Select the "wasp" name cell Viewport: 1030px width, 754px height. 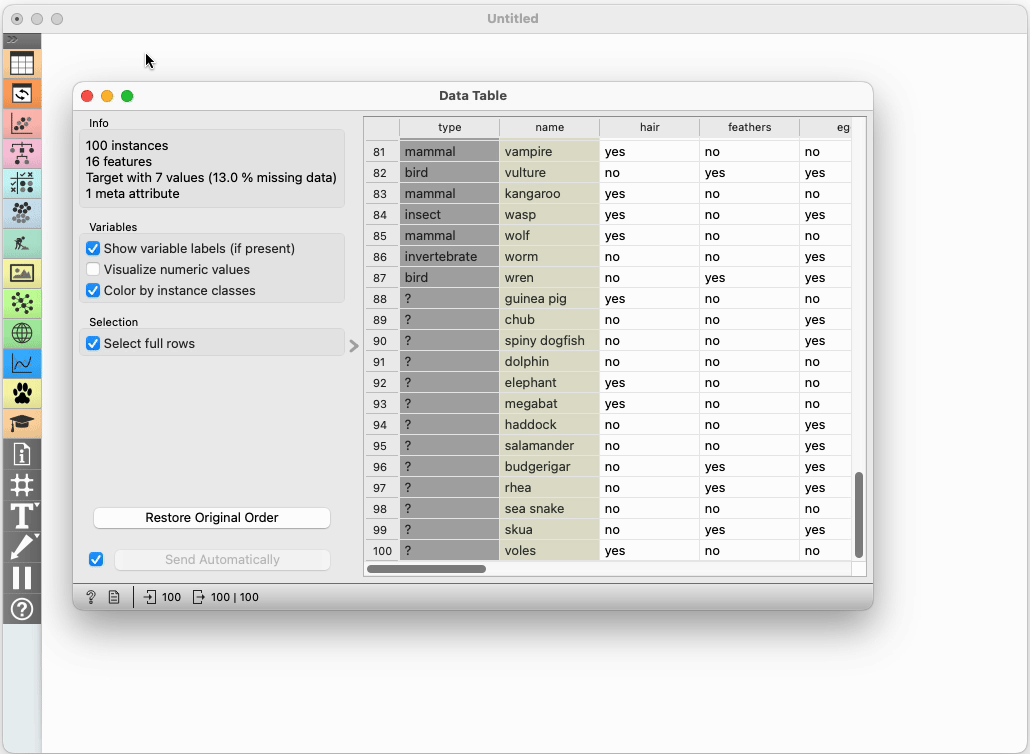click(x=549, y=215)
